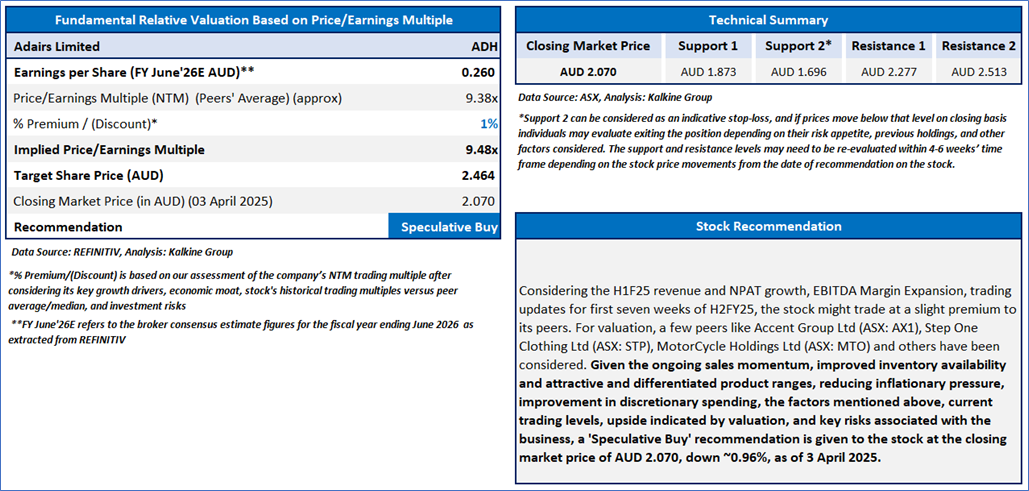Image resolution: width=1029 pixels, height=491 pixels.
Task: Click the Speculative Buy recommendation cell
Action: [449, 227]
